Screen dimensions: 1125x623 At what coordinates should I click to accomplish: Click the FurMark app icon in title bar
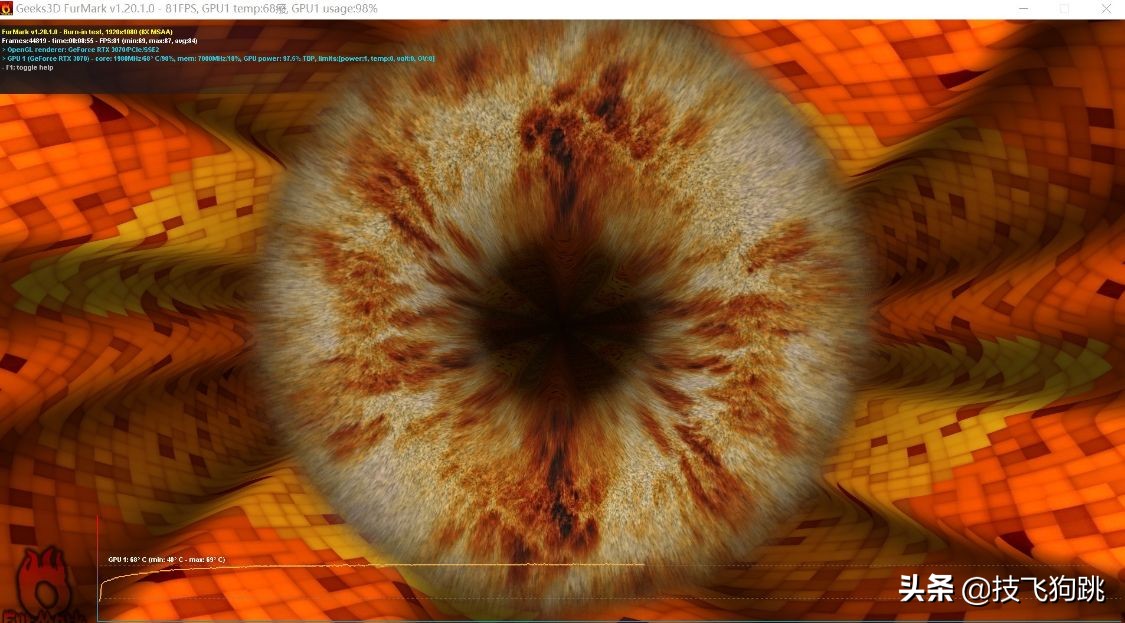[x=8, y=9]
